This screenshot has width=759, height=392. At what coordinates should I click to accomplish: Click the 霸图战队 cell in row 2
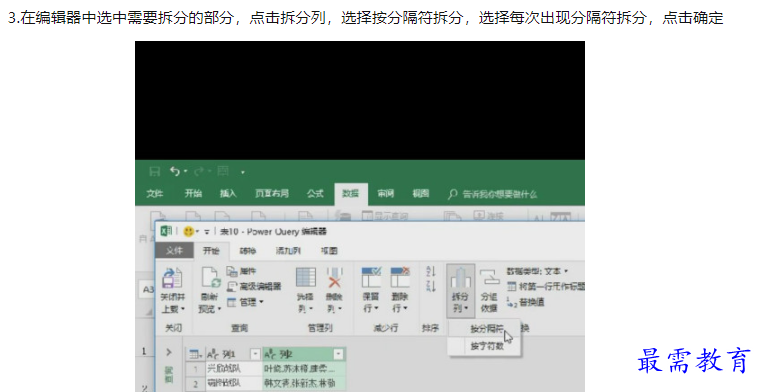[x=233, y=383]
